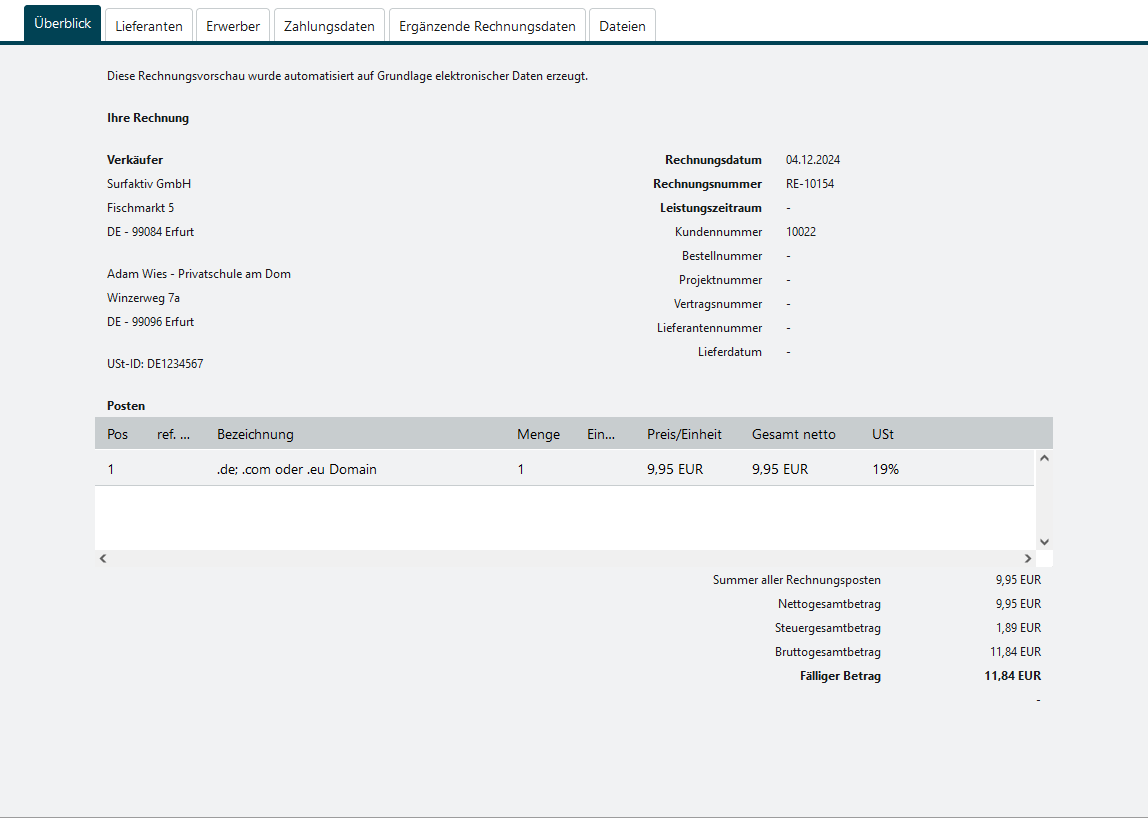Click the invoice number RE-10154
This screenshot has height=818, width=1148.
pyautogui.click(x=810, y=184)
